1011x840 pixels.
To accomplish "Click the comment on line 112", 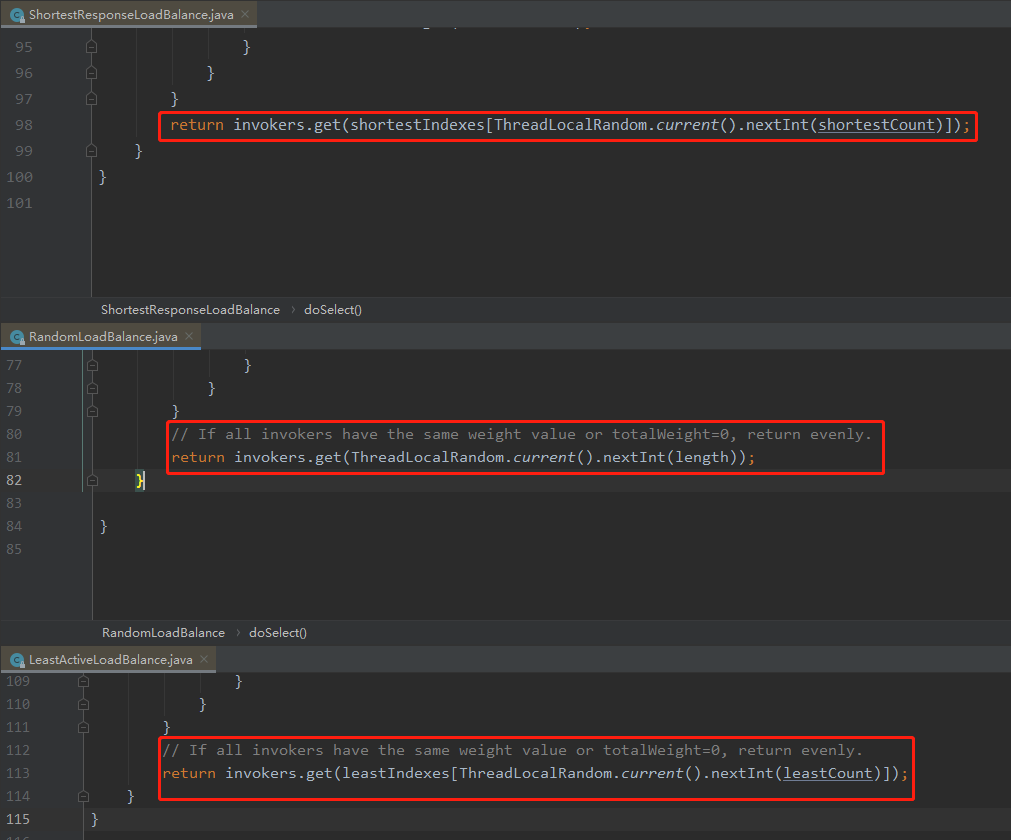I will click(513, 750).
